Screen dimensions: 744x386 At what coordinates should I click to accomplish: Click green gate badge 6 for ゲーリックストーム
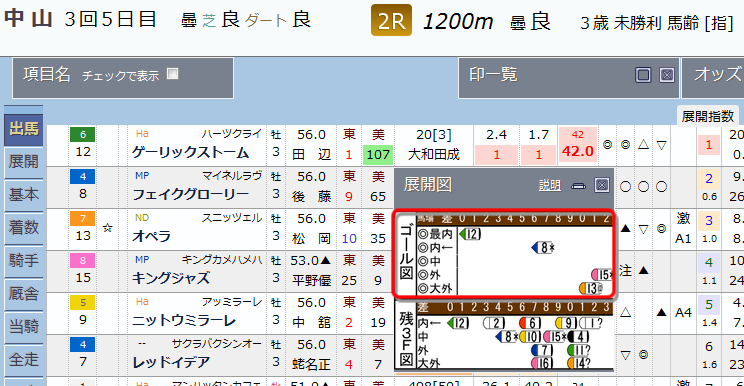(83, 135)
